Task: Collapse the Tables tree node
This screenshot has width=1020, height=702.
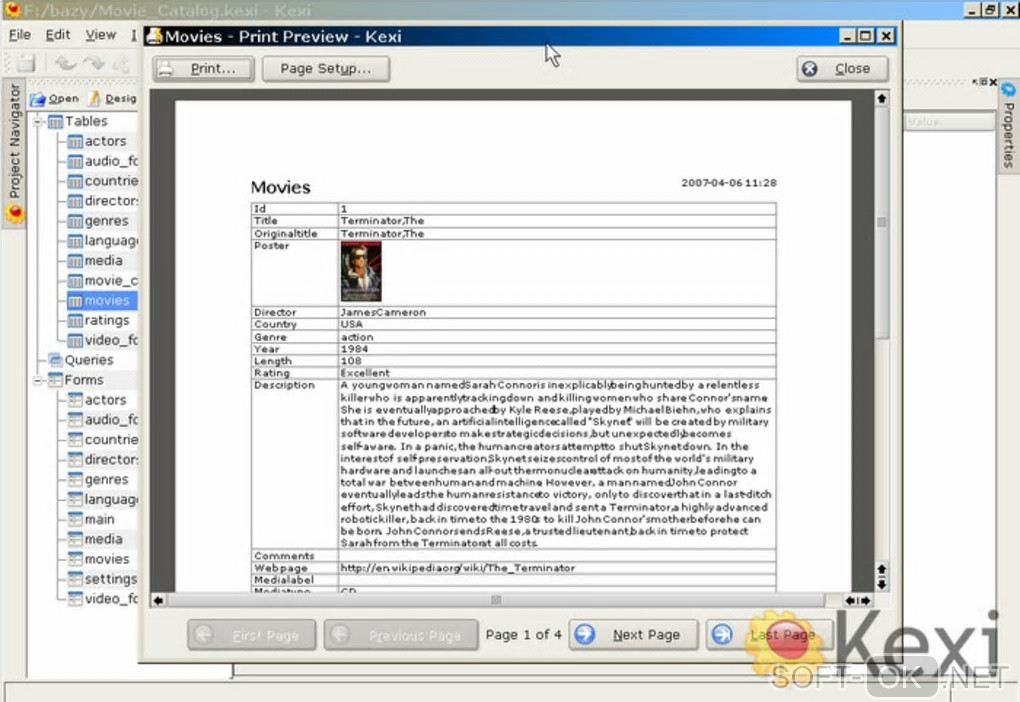Action: pyautogui.click(x=38, y=122)
